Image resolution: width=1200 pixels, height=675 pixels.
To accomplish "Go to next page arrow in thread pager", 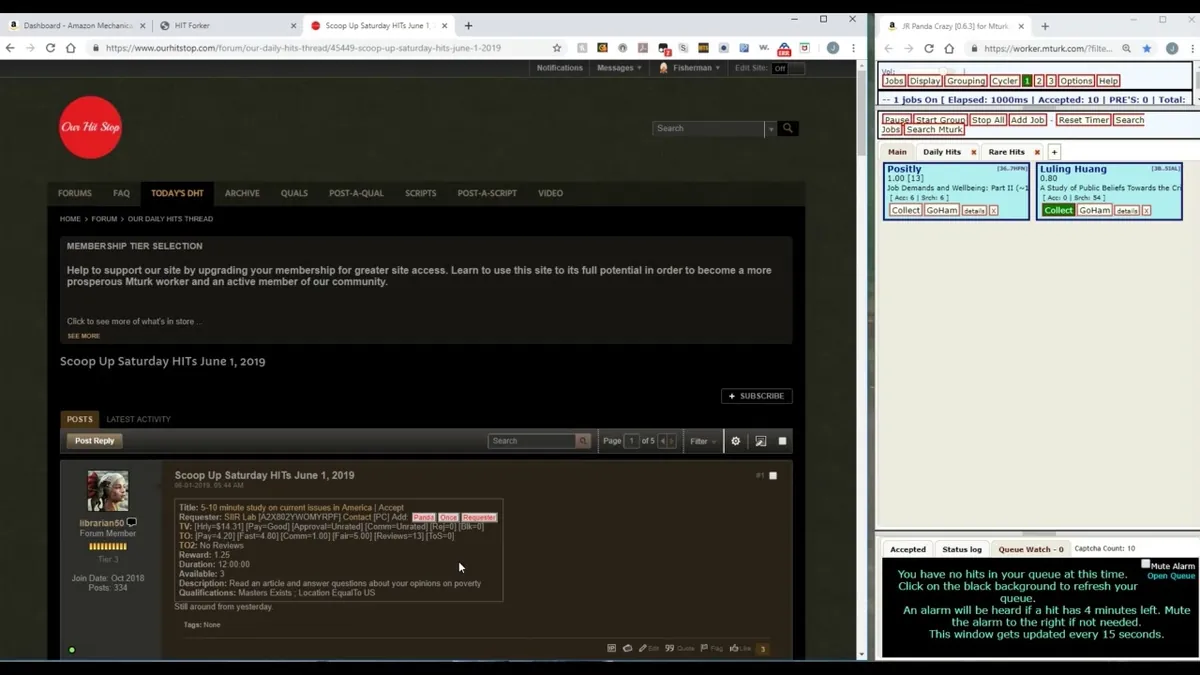I will [672, 441].
